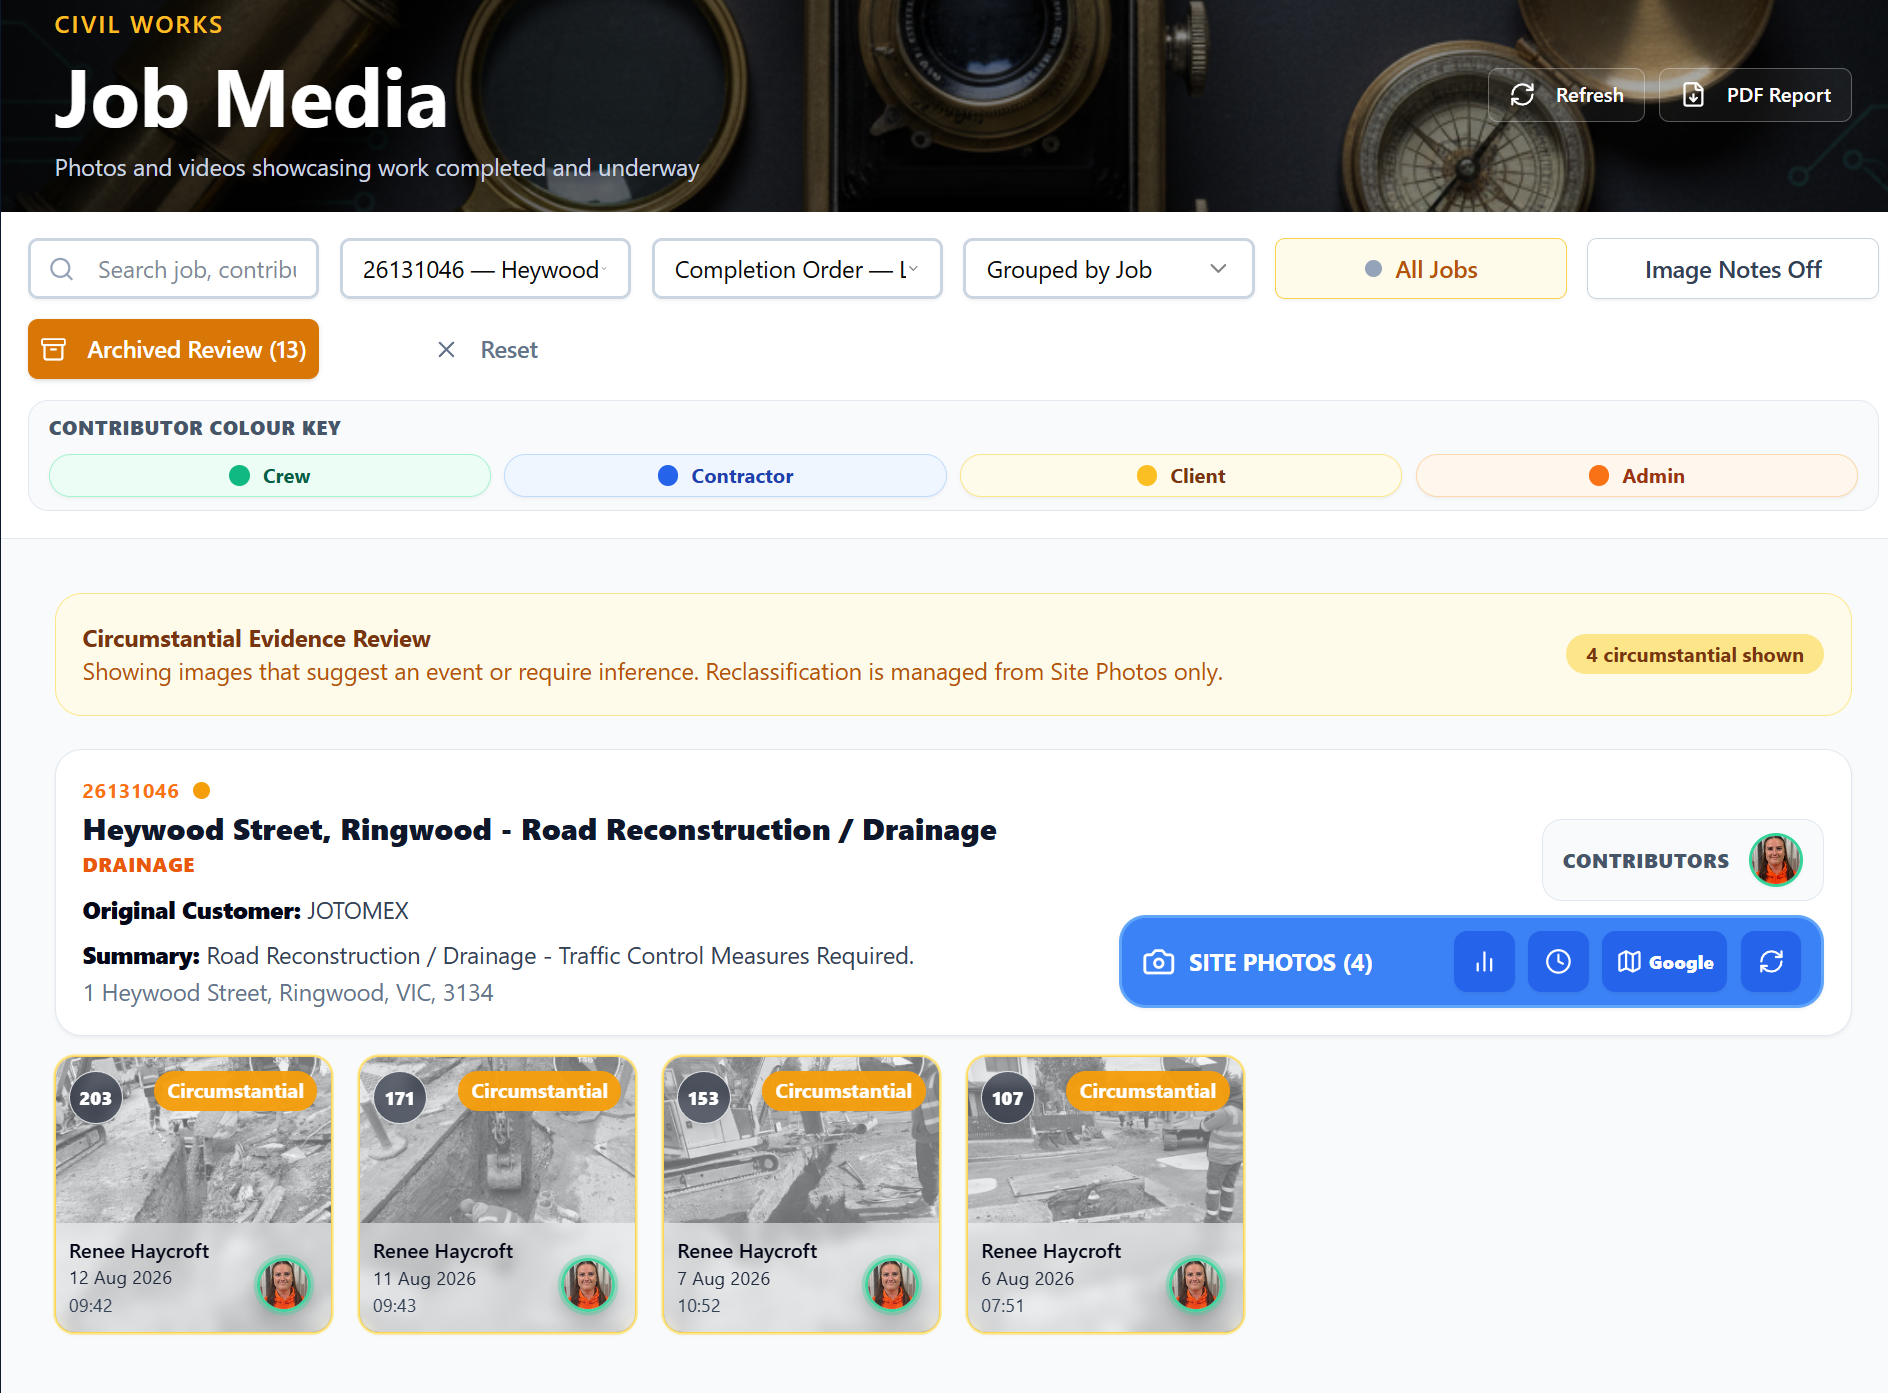Click job number 26131046
The height and width of the screenshot is (1393, 1888).
131,791
